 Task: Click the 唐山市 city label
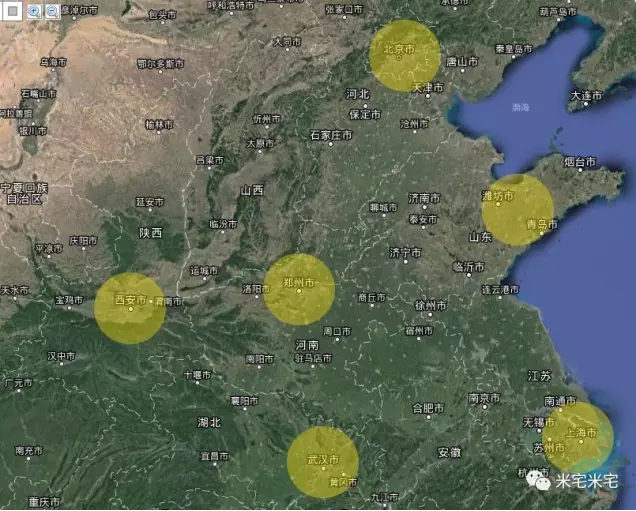(x=462, y=62)
